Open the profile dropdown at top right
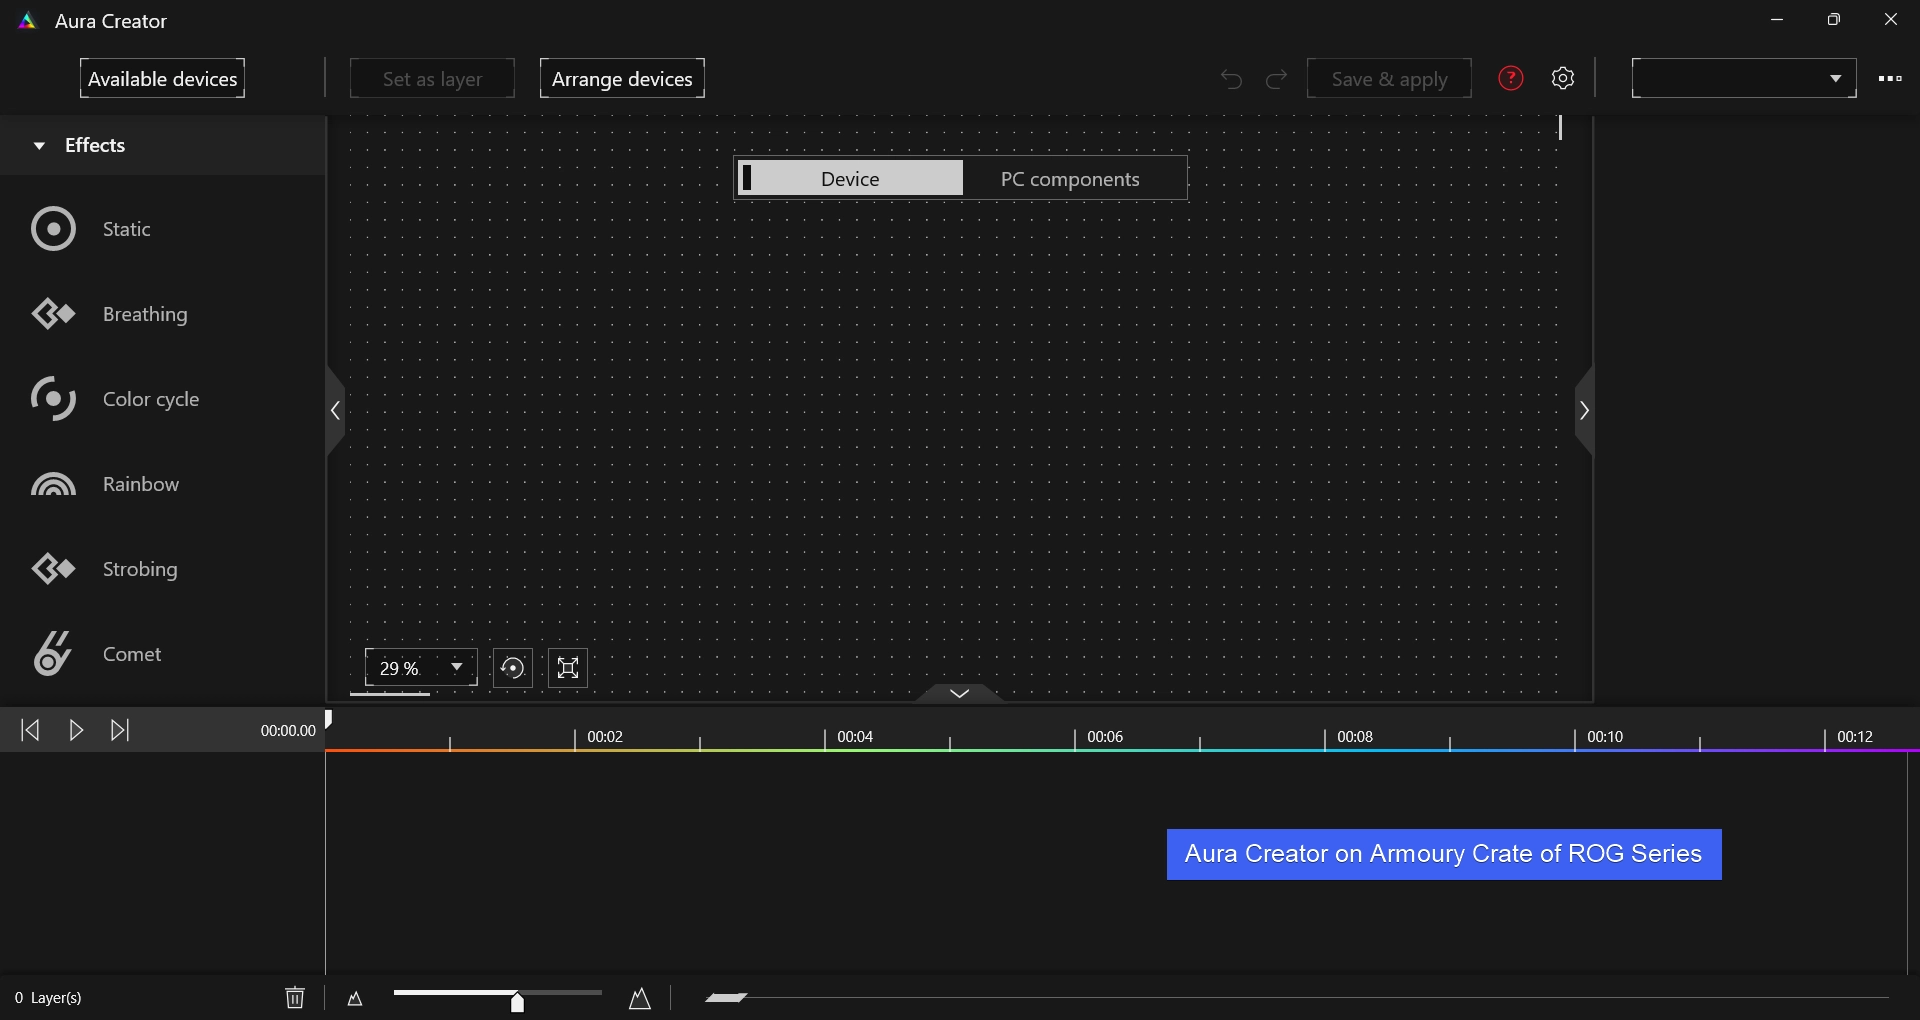1920x1020 pixels. click(x=1744, y=78)
